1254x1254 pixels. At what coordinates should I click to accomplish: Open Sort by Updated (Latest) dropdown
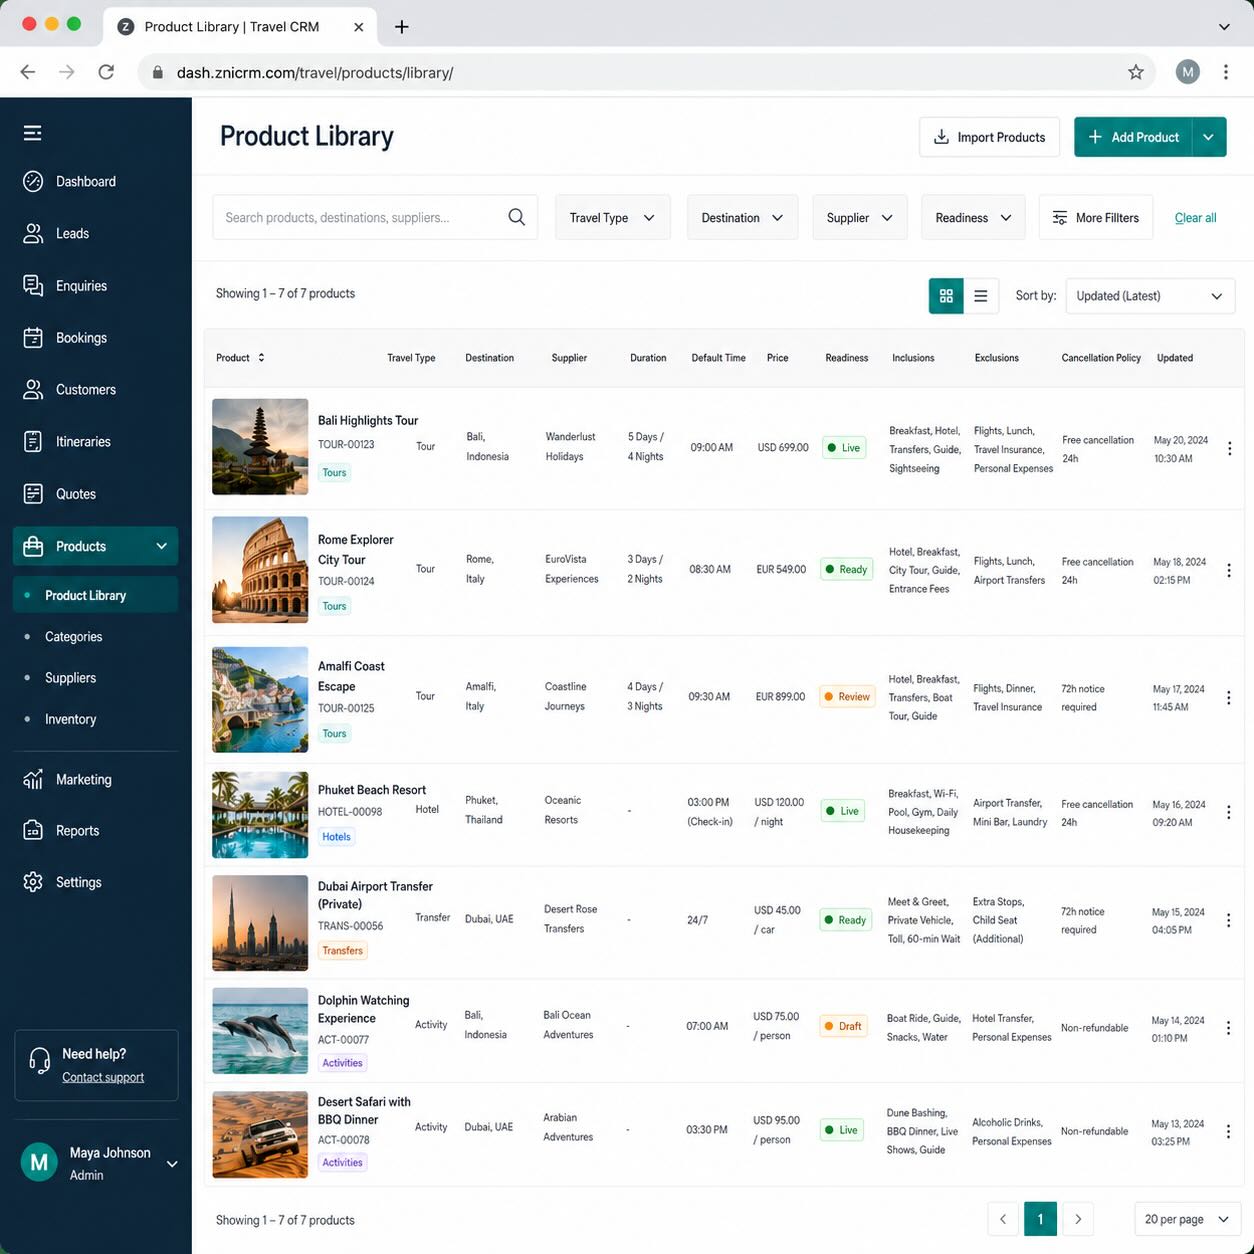[1150, 296]
